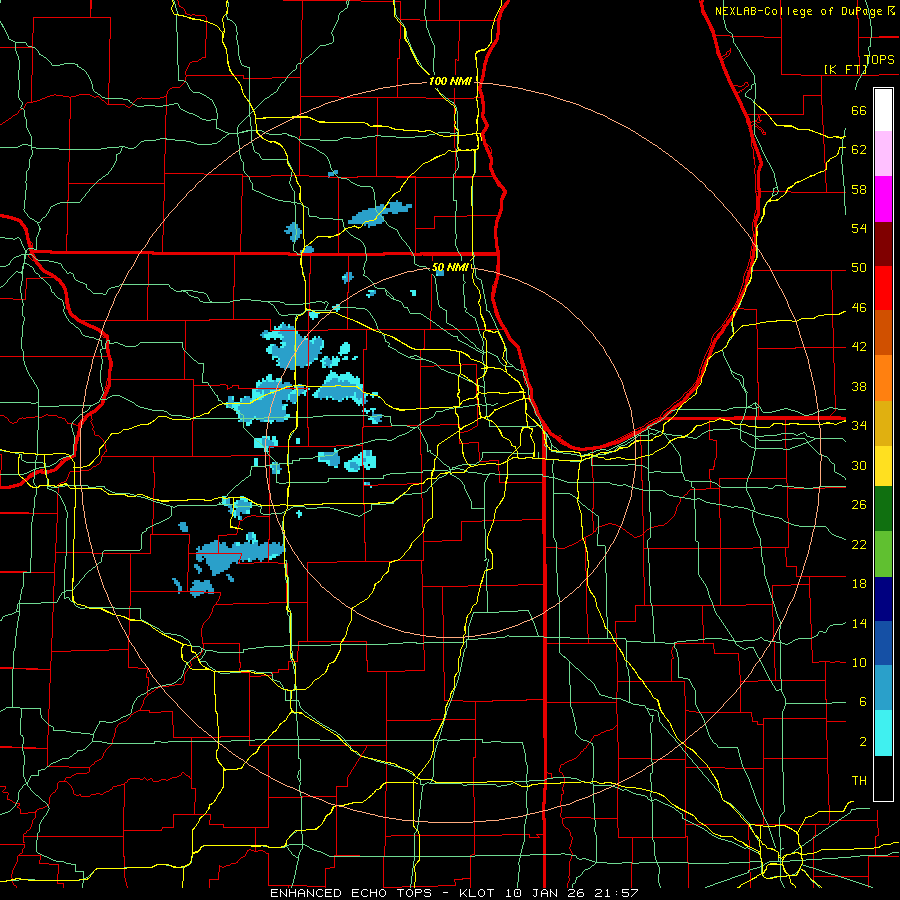The image size is (900, 900).
Task: Click the light green legend swatch
Action: click(883, 554)
